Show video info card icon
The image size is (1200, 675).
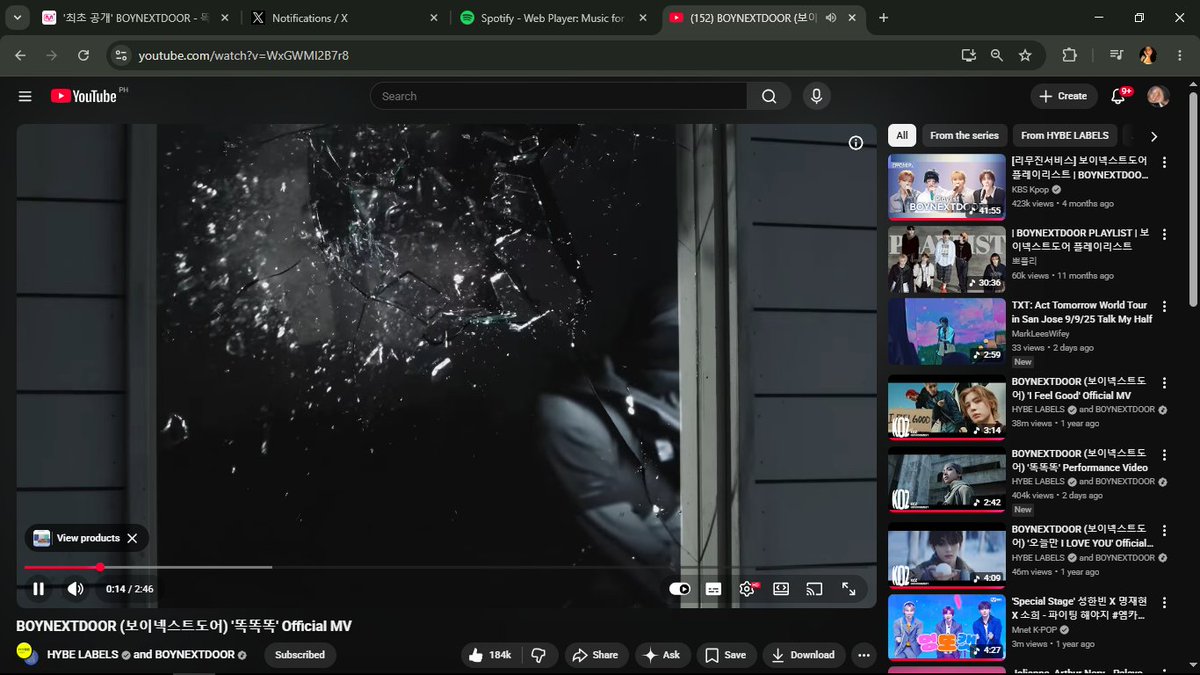(856, 143)
